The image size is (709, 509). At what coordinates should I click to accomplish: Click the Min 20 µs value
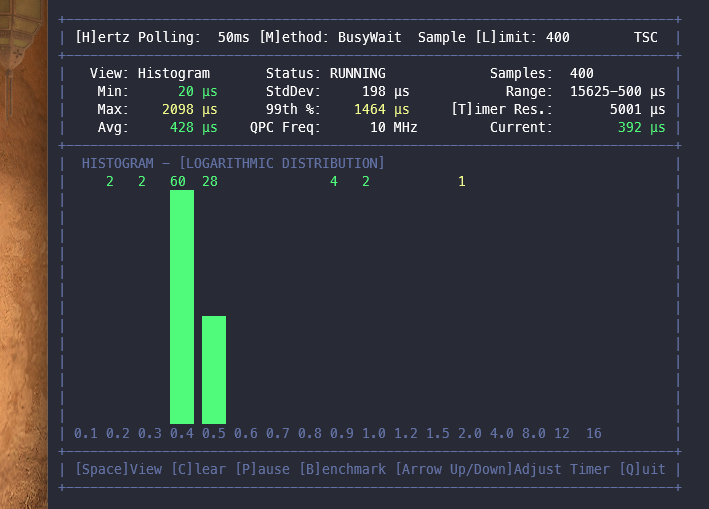[x=198, y=92]
